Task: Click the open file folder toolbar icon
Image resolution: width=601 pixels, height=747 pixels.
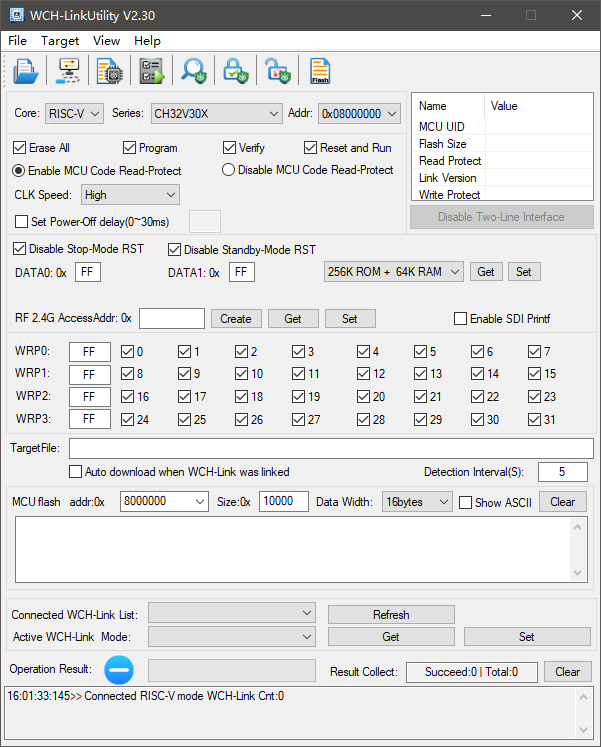Action: 26,71
